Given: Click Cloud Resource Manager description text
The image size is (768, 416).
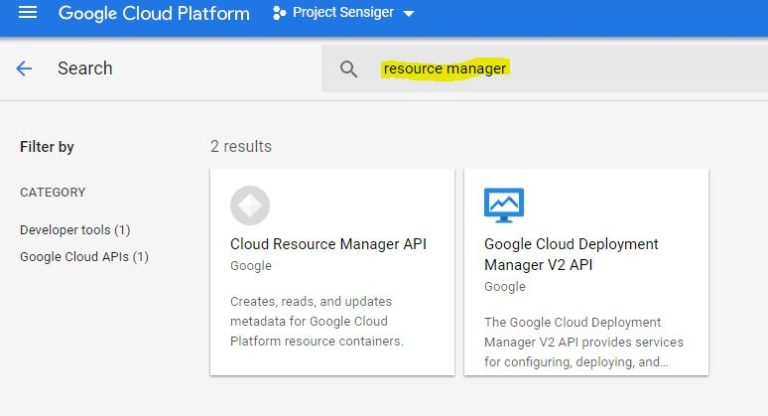Looking at the screenshot, I should point(317,321).
